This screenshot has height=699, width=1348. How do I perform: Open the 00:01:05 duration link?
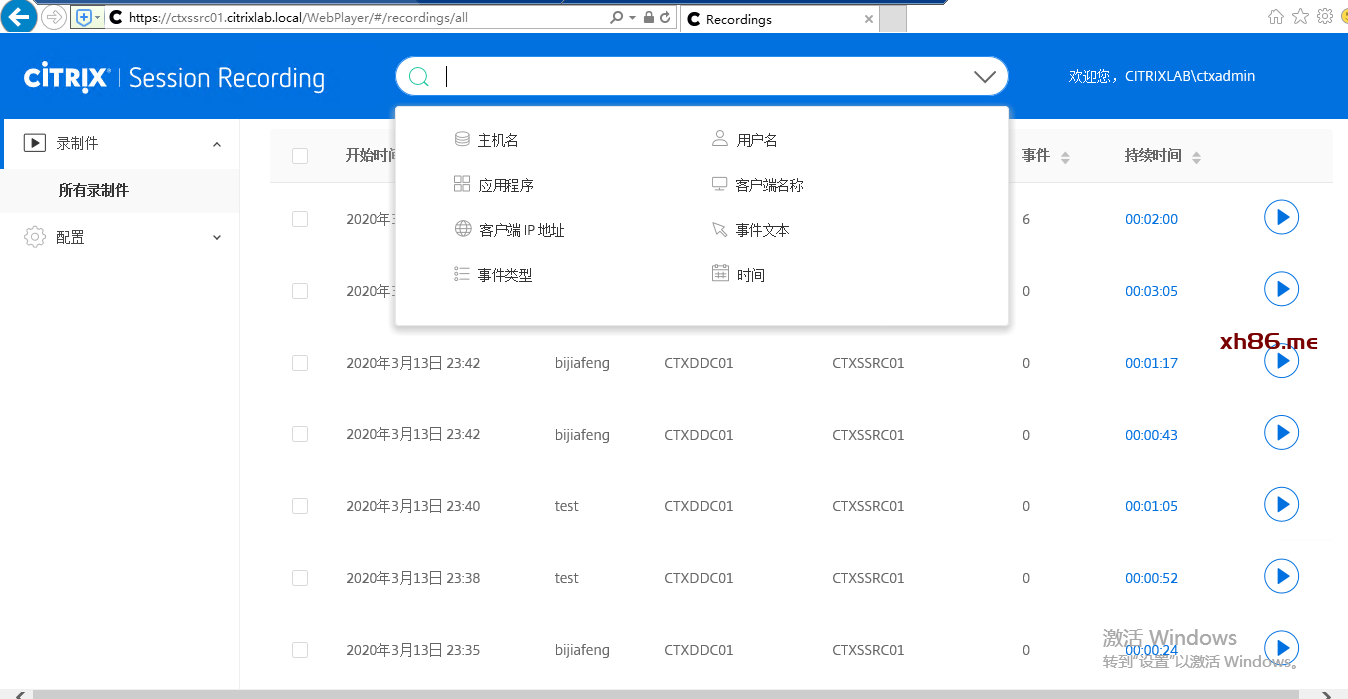(x=1151, y=506)
